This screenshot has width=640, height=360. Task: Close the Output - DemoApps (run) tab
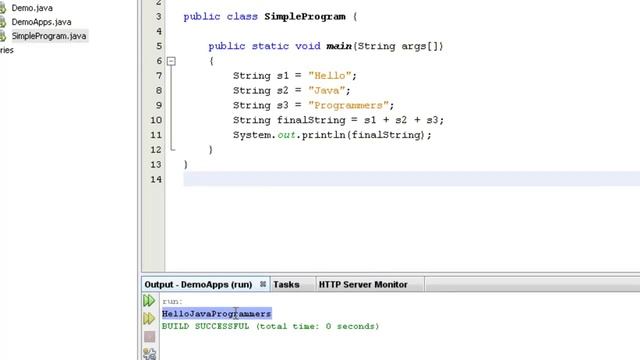263,284
